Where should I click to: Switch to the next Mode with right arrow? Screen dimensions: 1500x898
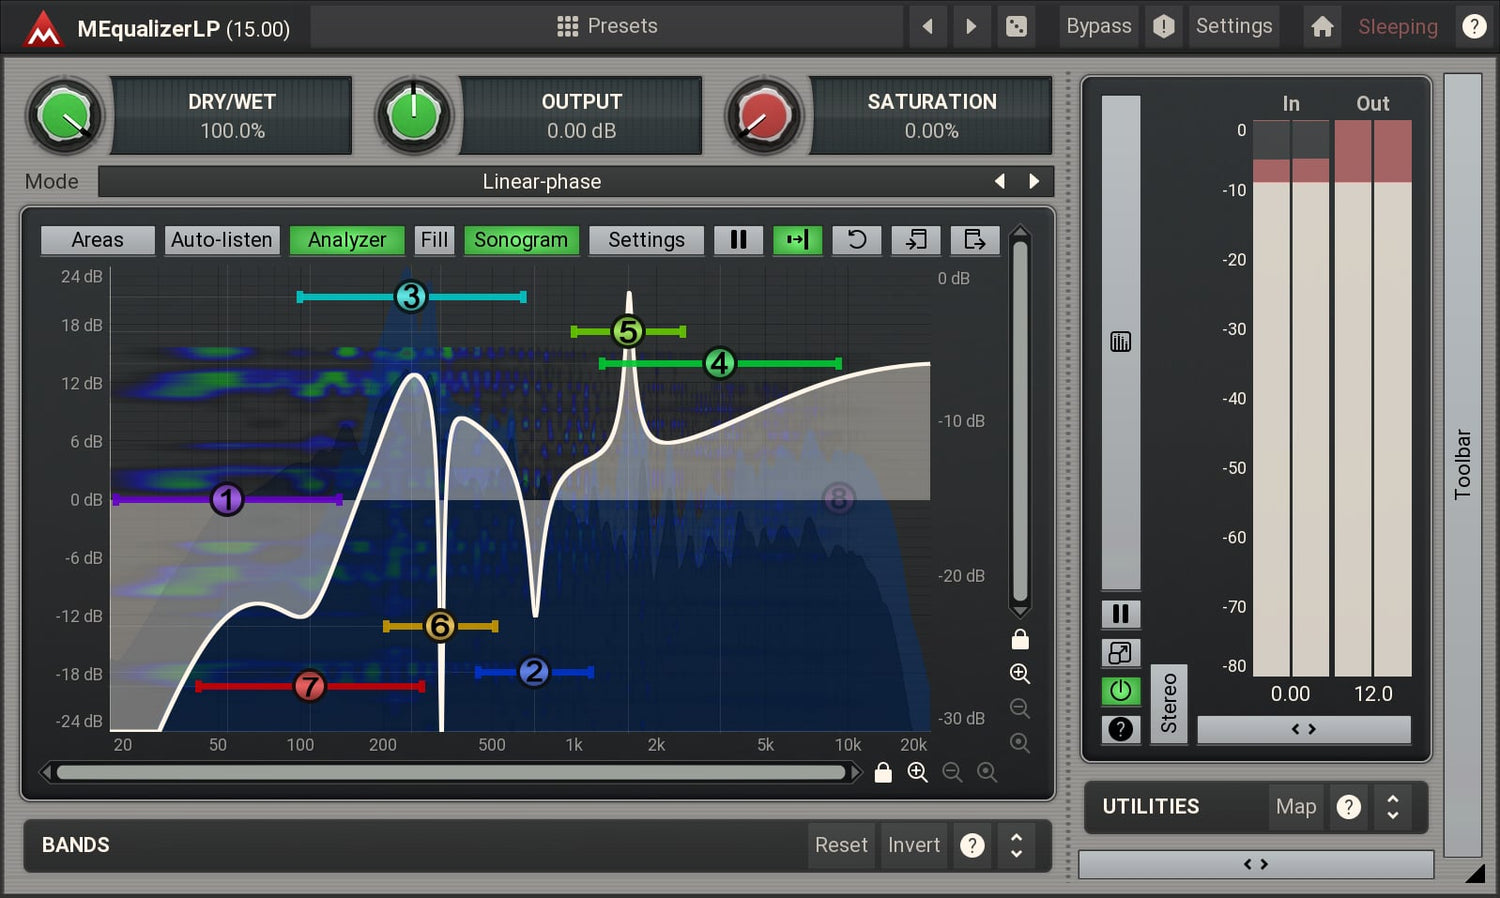click(1034, 181)
